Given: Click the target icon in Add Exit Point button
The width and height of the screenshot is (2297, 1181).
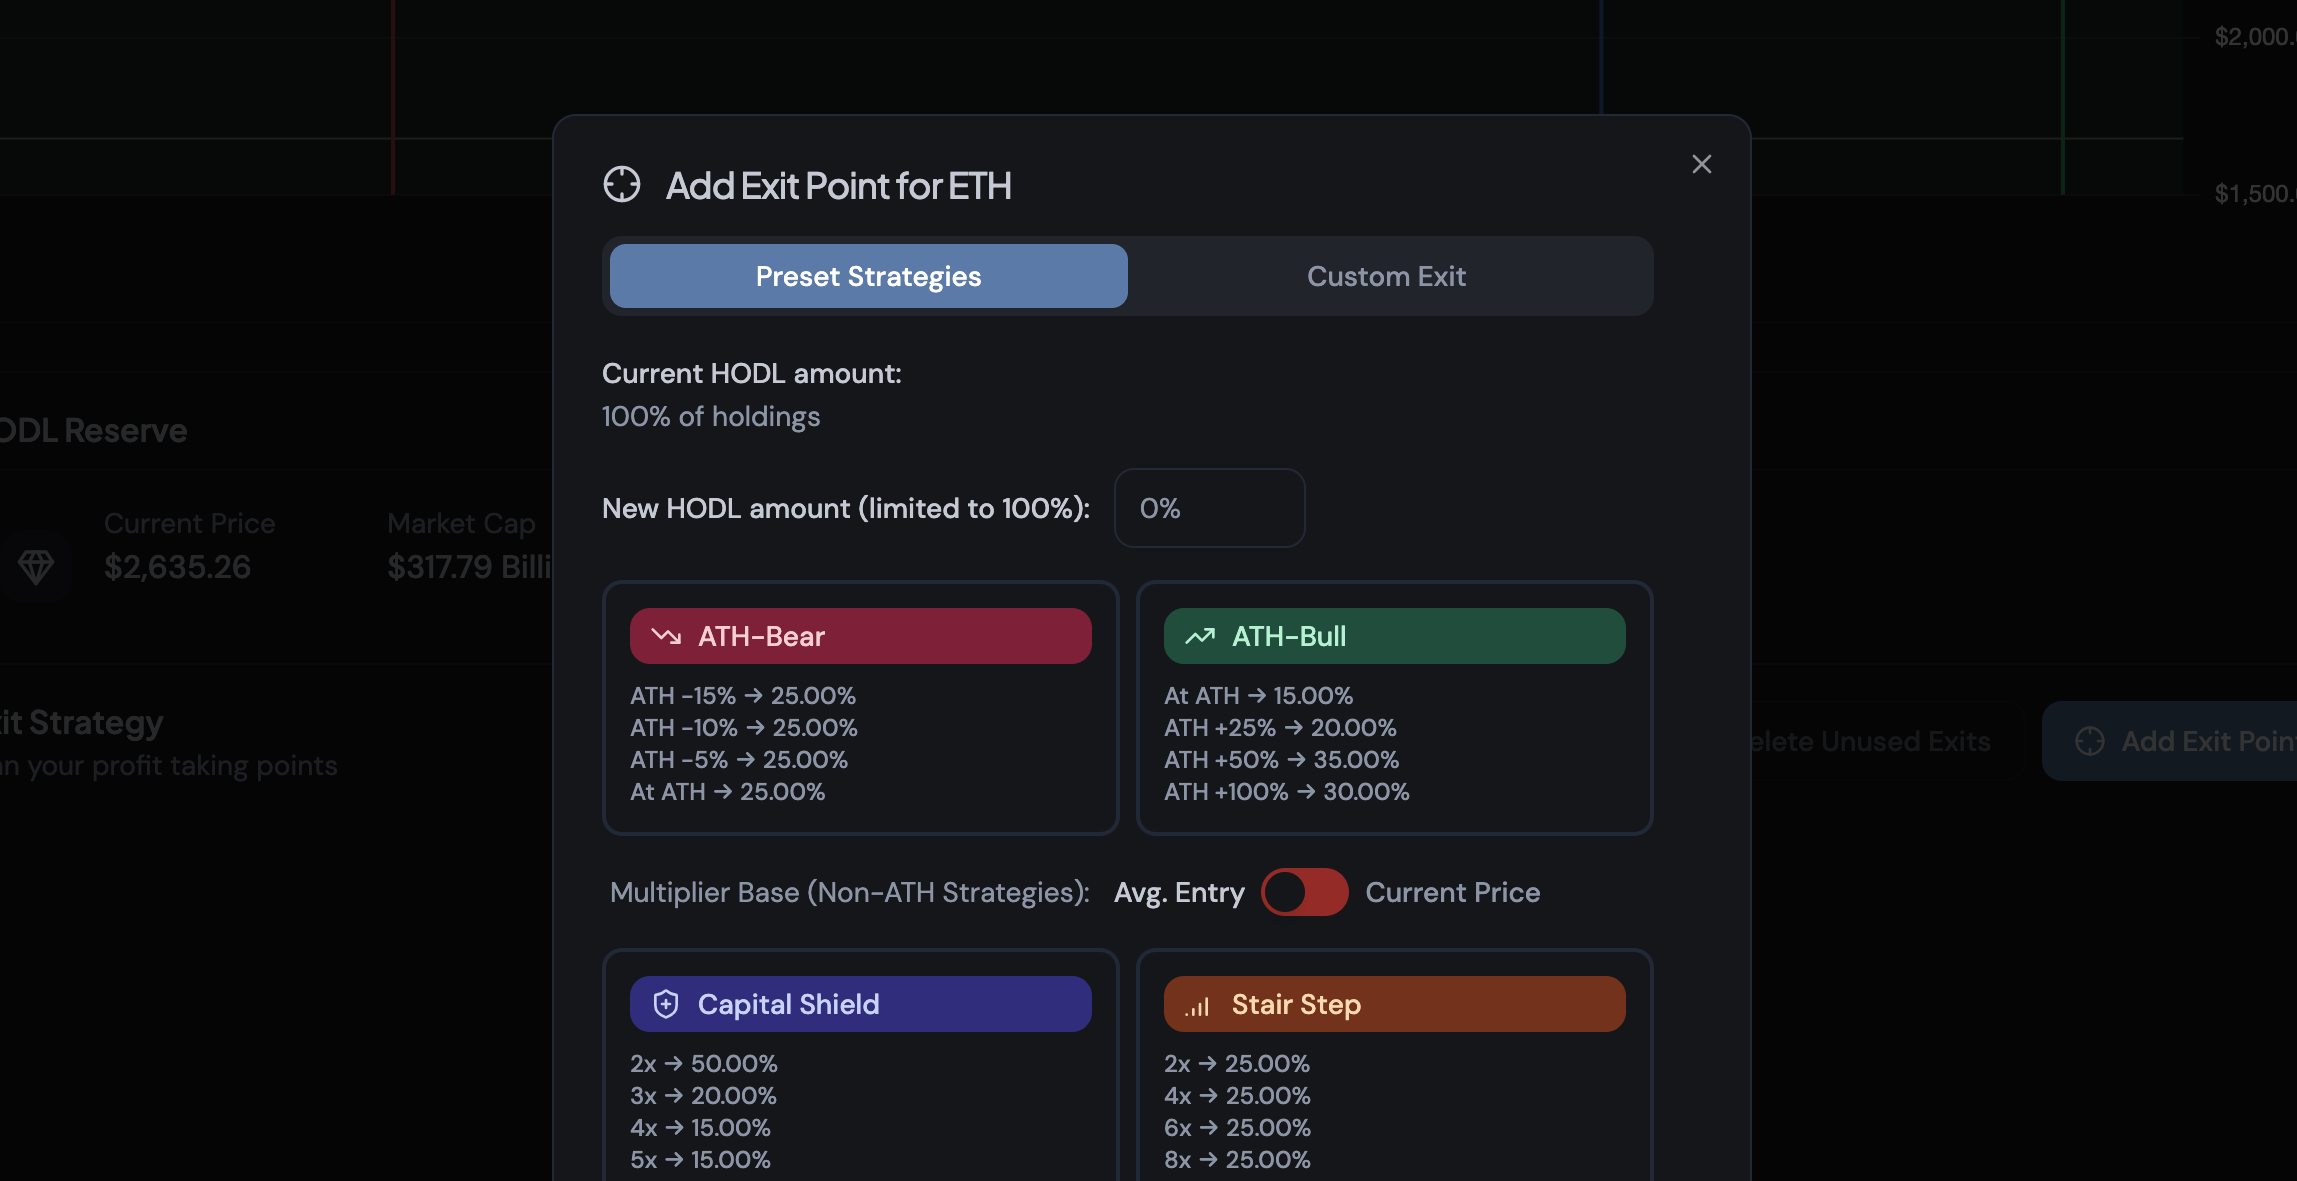Looking at the screenshot, I should click(2090, 741).
